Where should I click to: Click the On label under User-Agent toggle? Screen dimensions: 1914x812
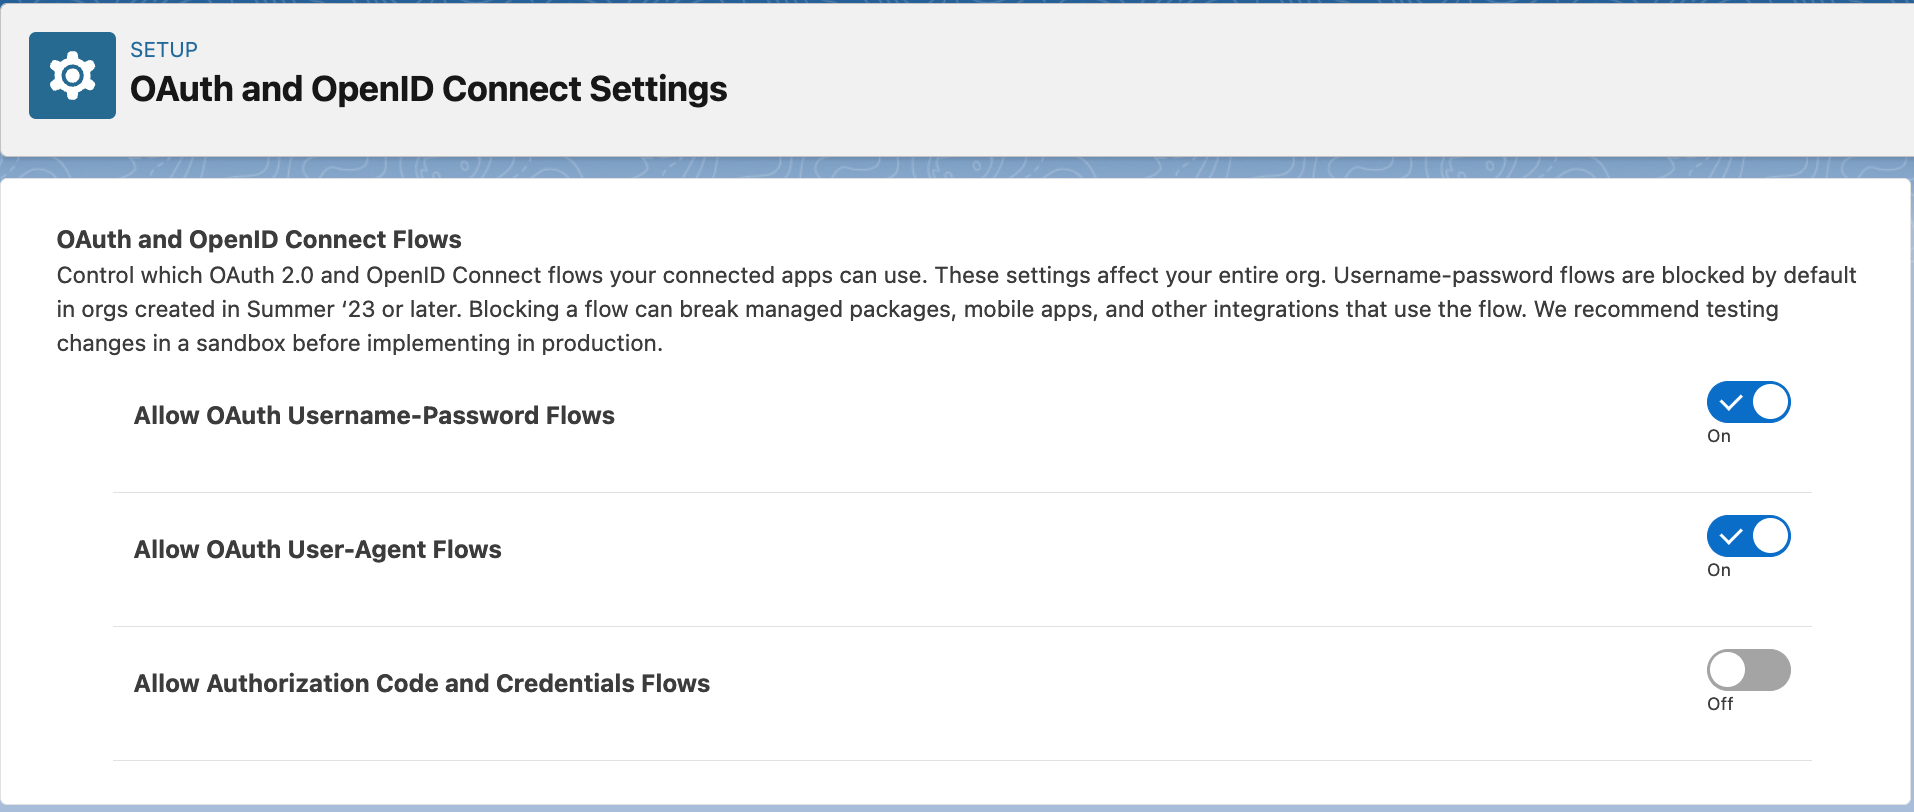(x=1719, y=570)
